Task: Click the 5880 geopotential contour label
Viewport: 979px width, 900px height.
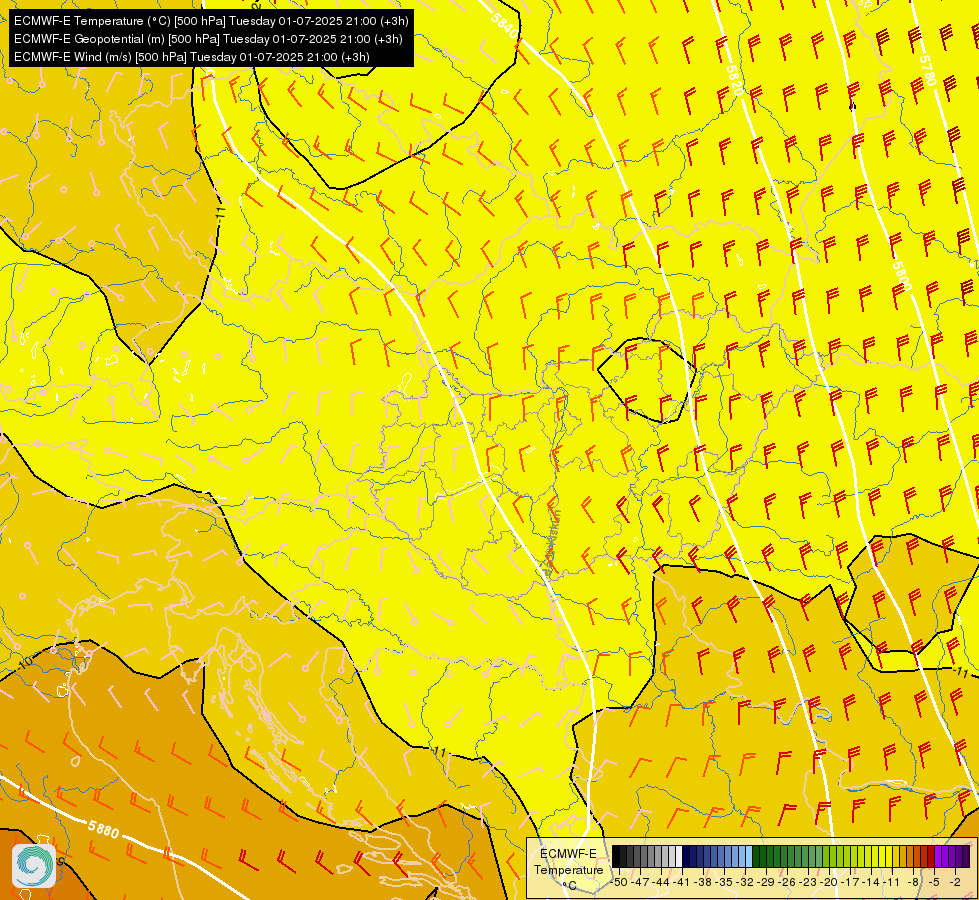Action: click(104, 830)
